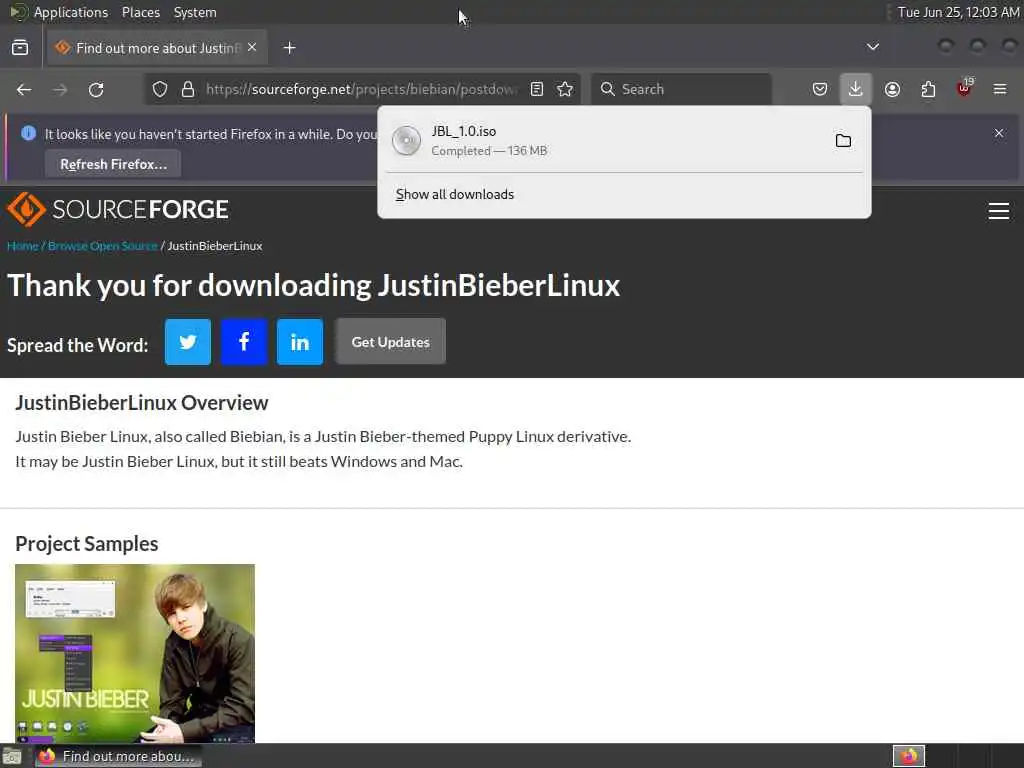The width and height of the screenshot is (1024, 768).
Task: Click the JustinBieberLinux Overview heading
Action: point(142,403)
